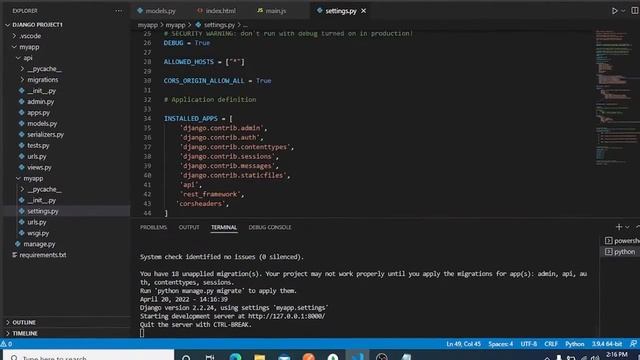Image resolution: width=640 pixels, height=360 pixels.
Task: Open Explorer more actions ellipsis
Action: (x=118, y=11)
